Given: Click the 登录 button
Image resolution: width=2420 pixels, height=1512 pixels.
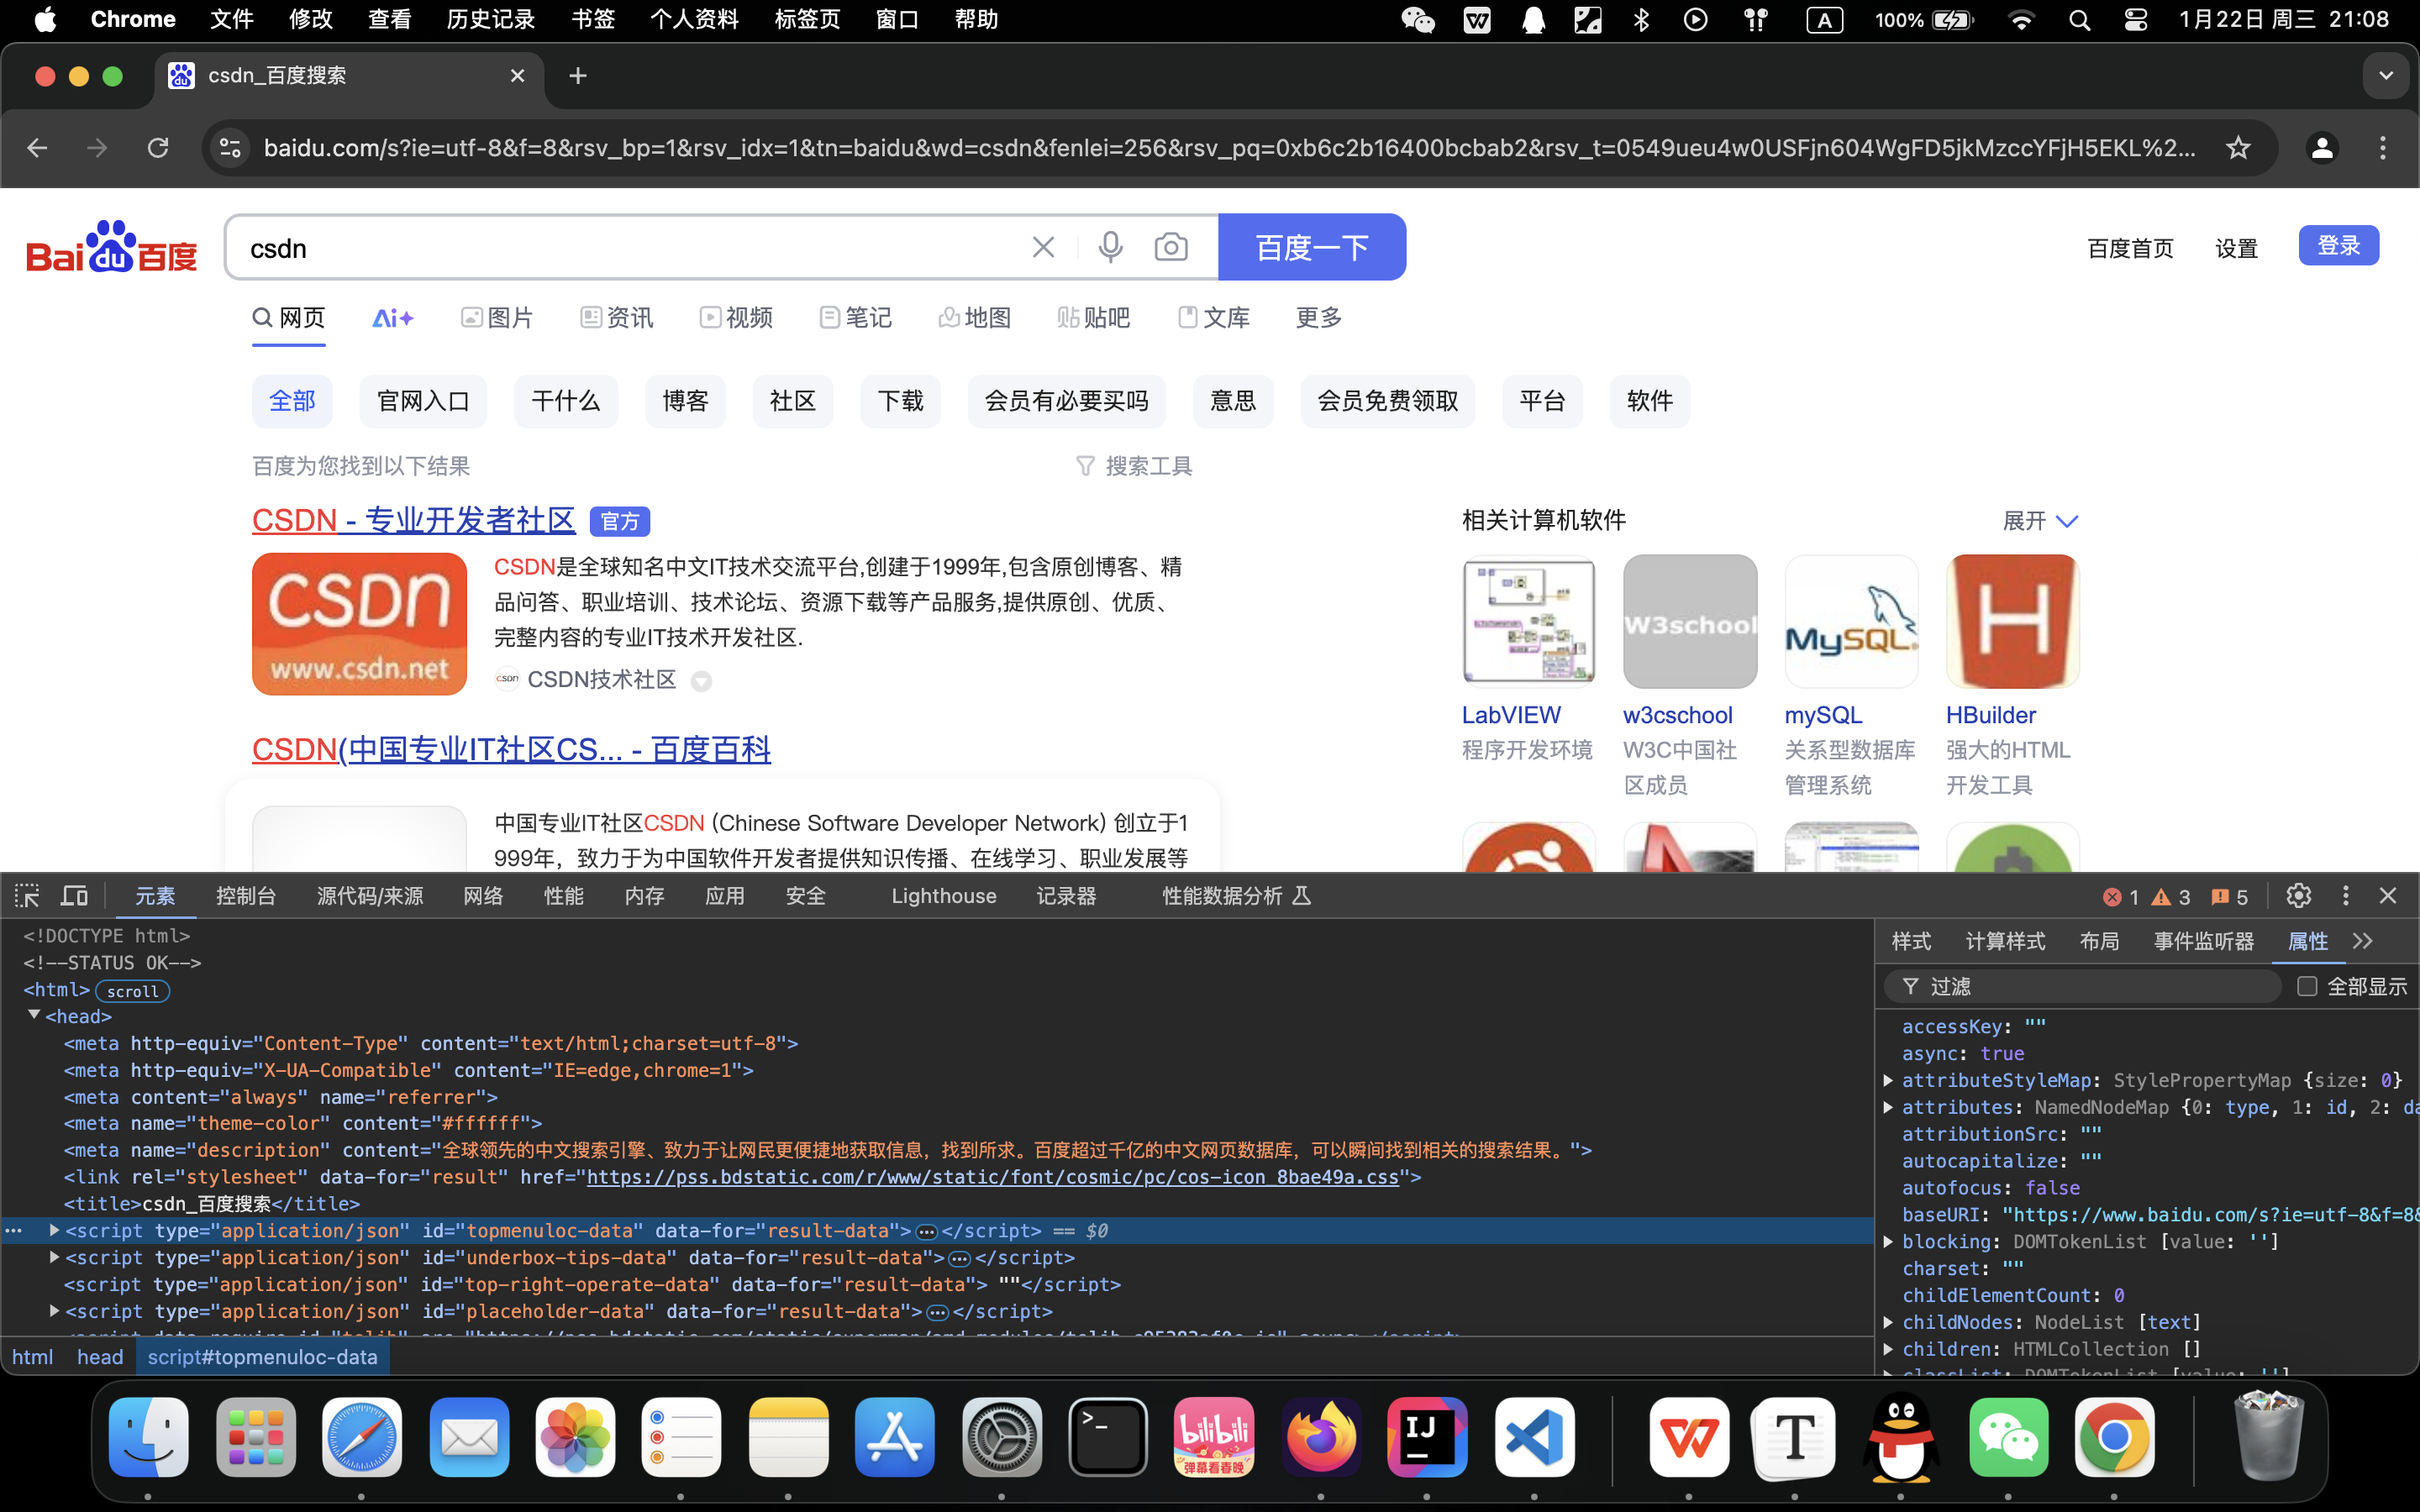Looking at the screenshot, I should 2338,245.
